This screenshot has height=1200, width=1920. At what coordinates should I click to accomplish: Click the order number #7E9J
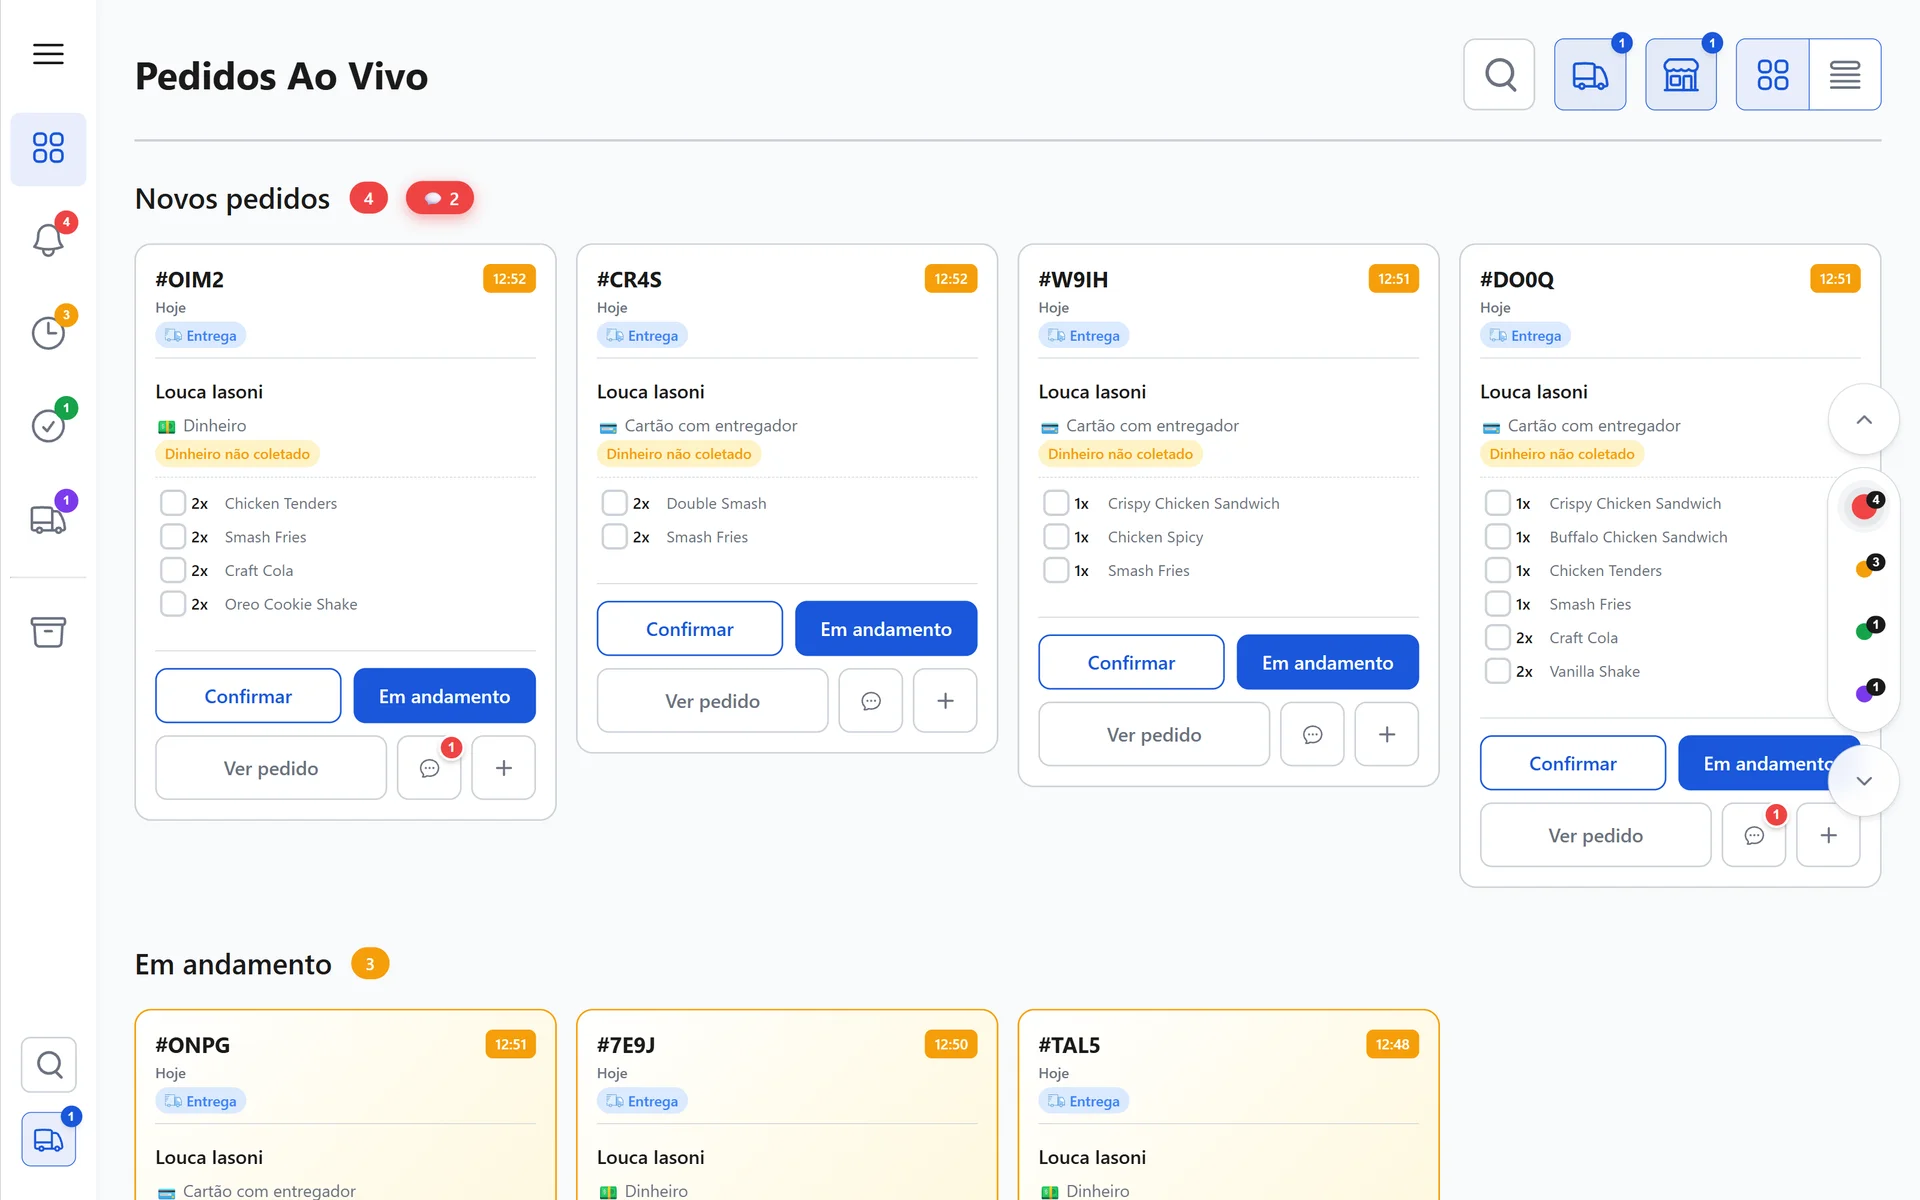[x=626, y=1045]
